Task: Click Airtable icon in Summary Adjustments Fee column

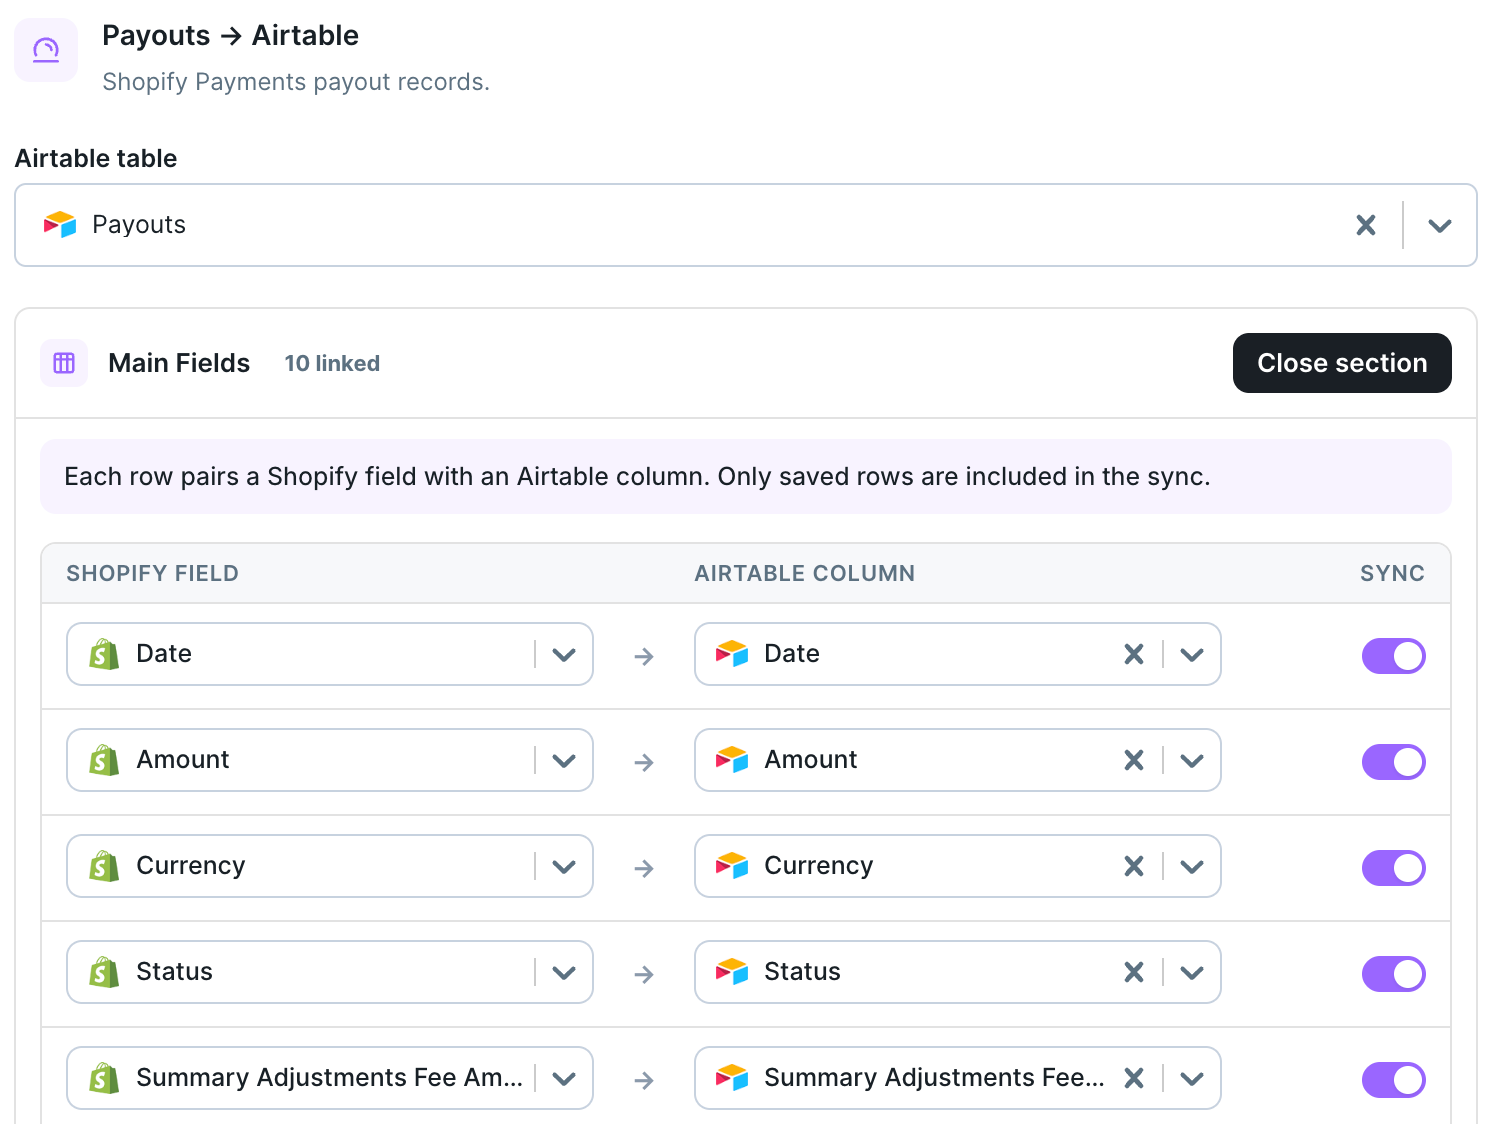Action: (x=732, y=1078)
